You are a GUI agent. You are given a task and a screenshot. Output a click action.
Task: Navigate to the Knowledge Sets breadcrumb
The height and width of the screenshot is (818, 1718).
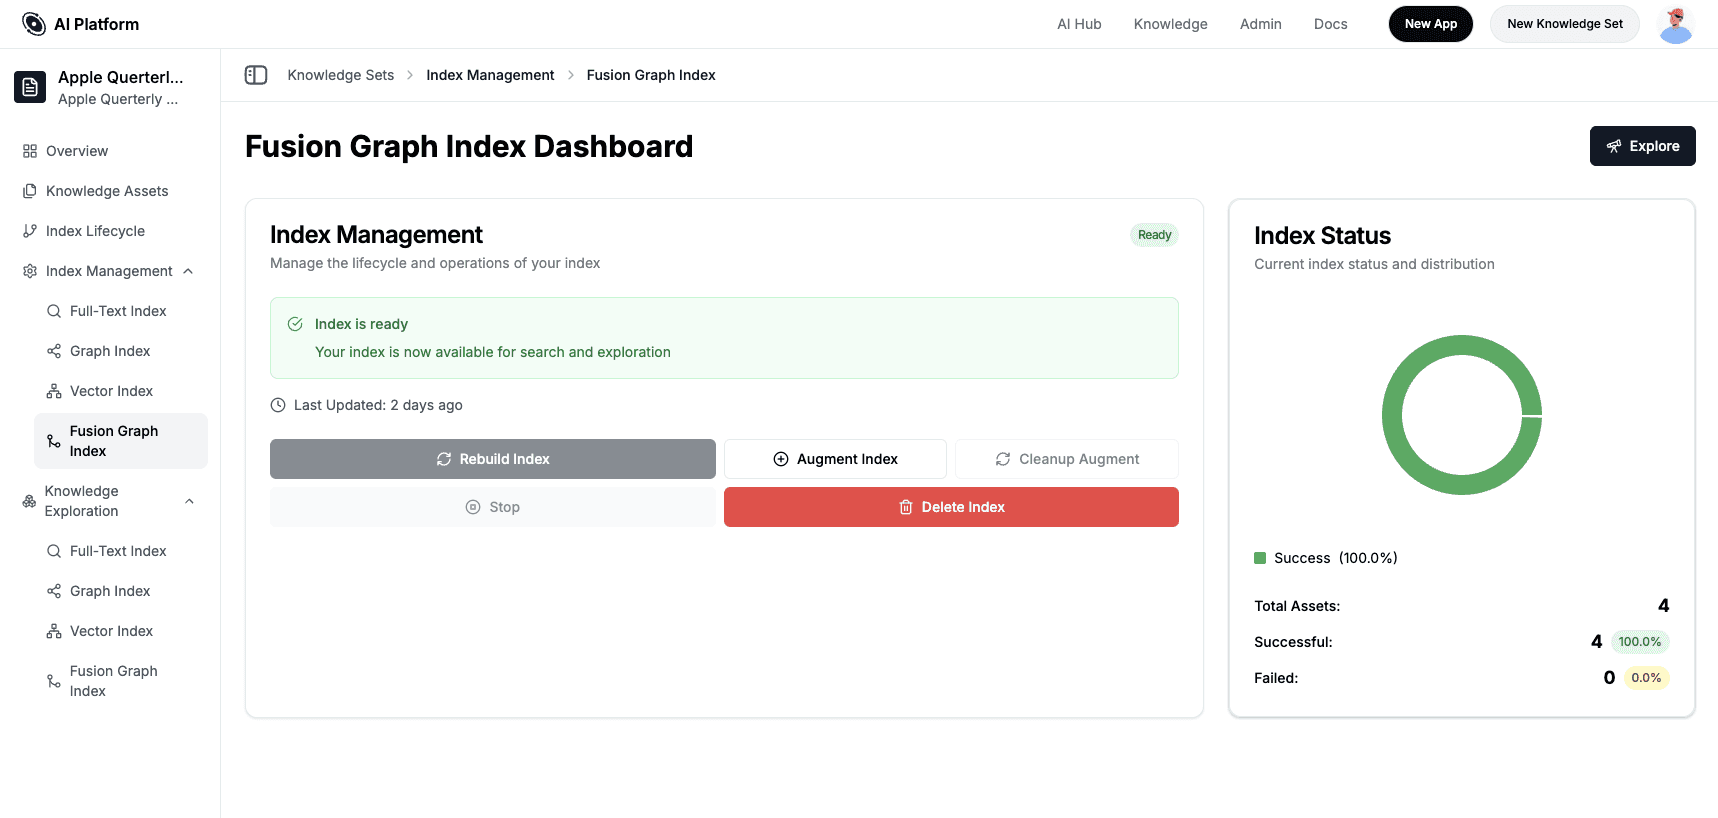(341, 75)
